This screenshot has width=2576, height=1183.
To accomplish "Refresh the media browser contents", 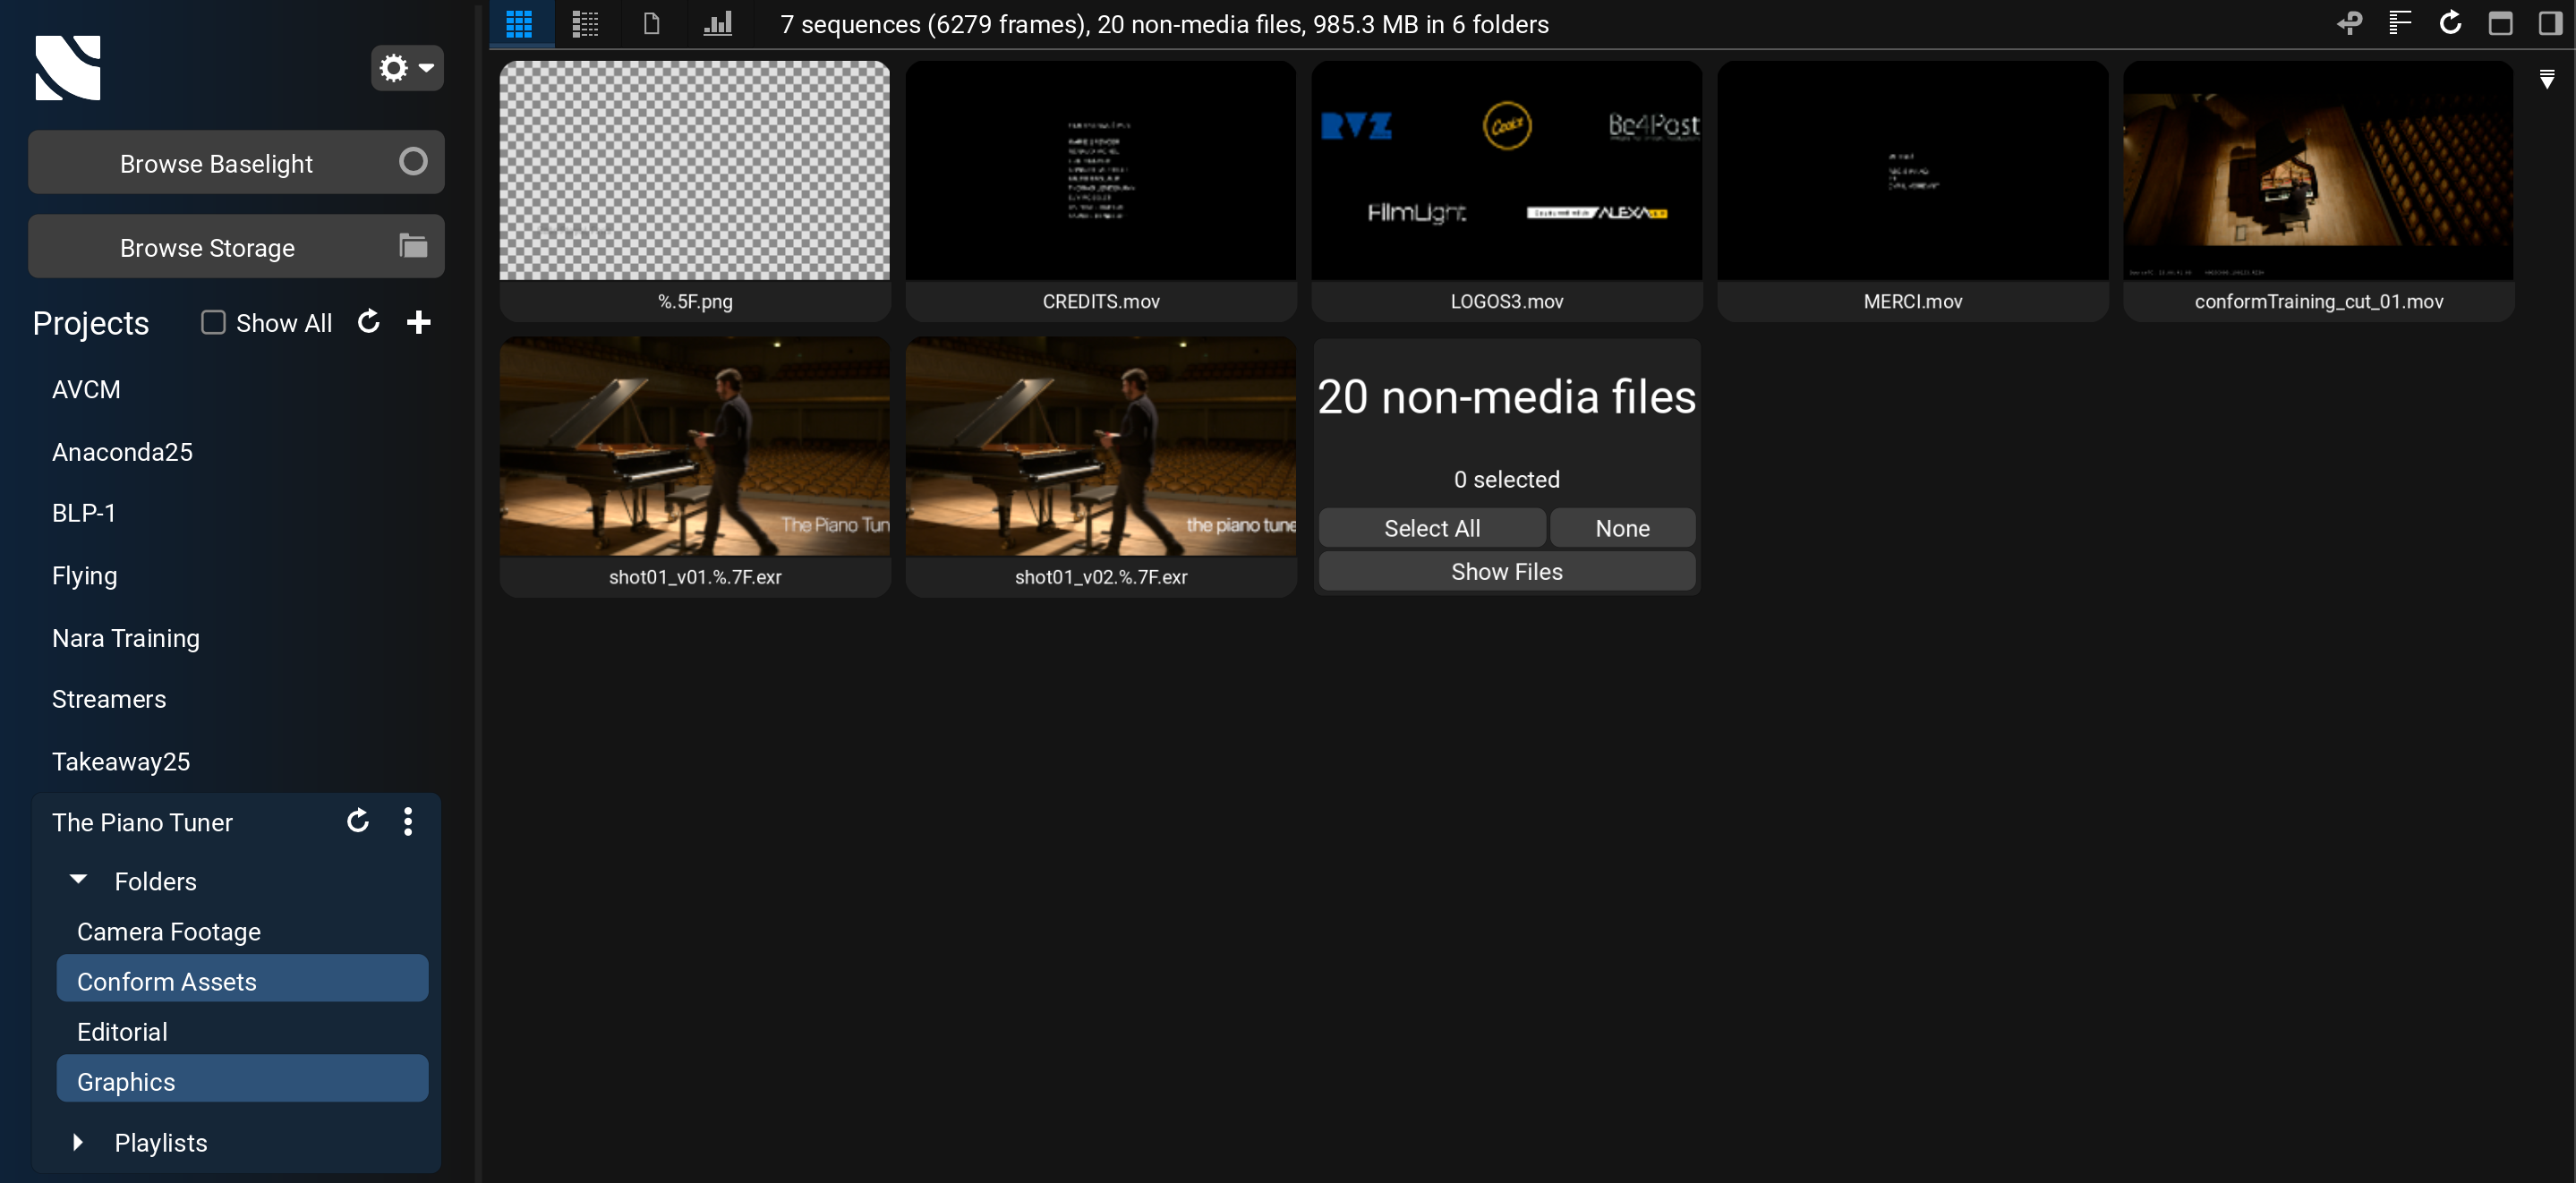I will click(2450, 23).
